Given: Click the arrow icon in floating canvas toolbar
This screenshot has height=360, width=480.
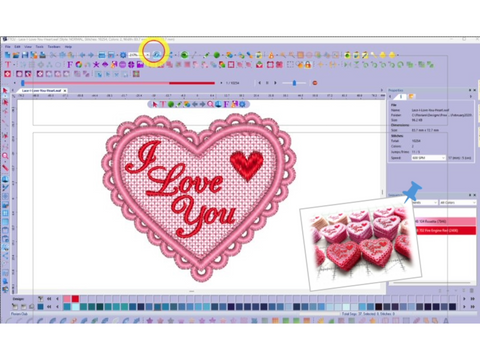Looking at the screenshot, I should pos(155,104).
